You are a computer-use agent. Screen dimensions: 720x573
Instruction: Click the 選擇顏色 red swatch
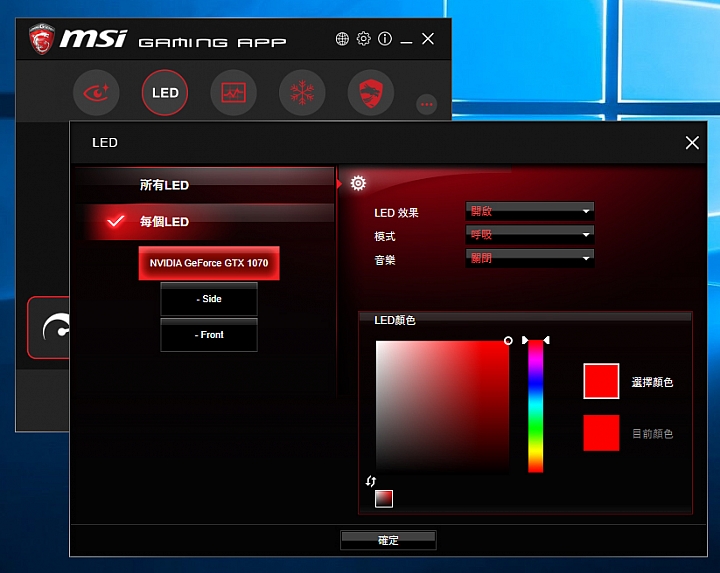coord(601,381)
